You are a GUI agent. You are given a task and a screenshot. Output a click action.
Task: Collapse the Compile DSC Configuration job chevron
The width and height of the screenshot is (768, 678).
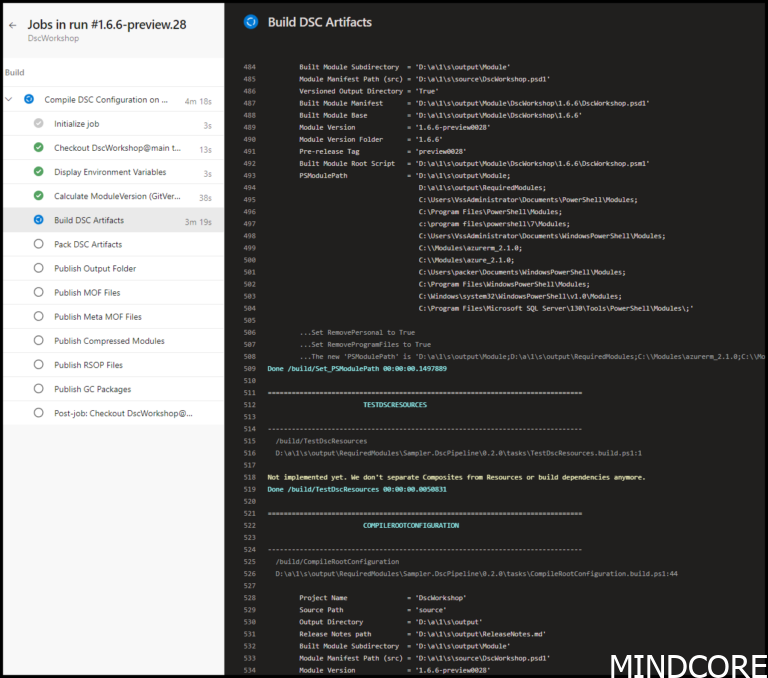pos(10,100)
